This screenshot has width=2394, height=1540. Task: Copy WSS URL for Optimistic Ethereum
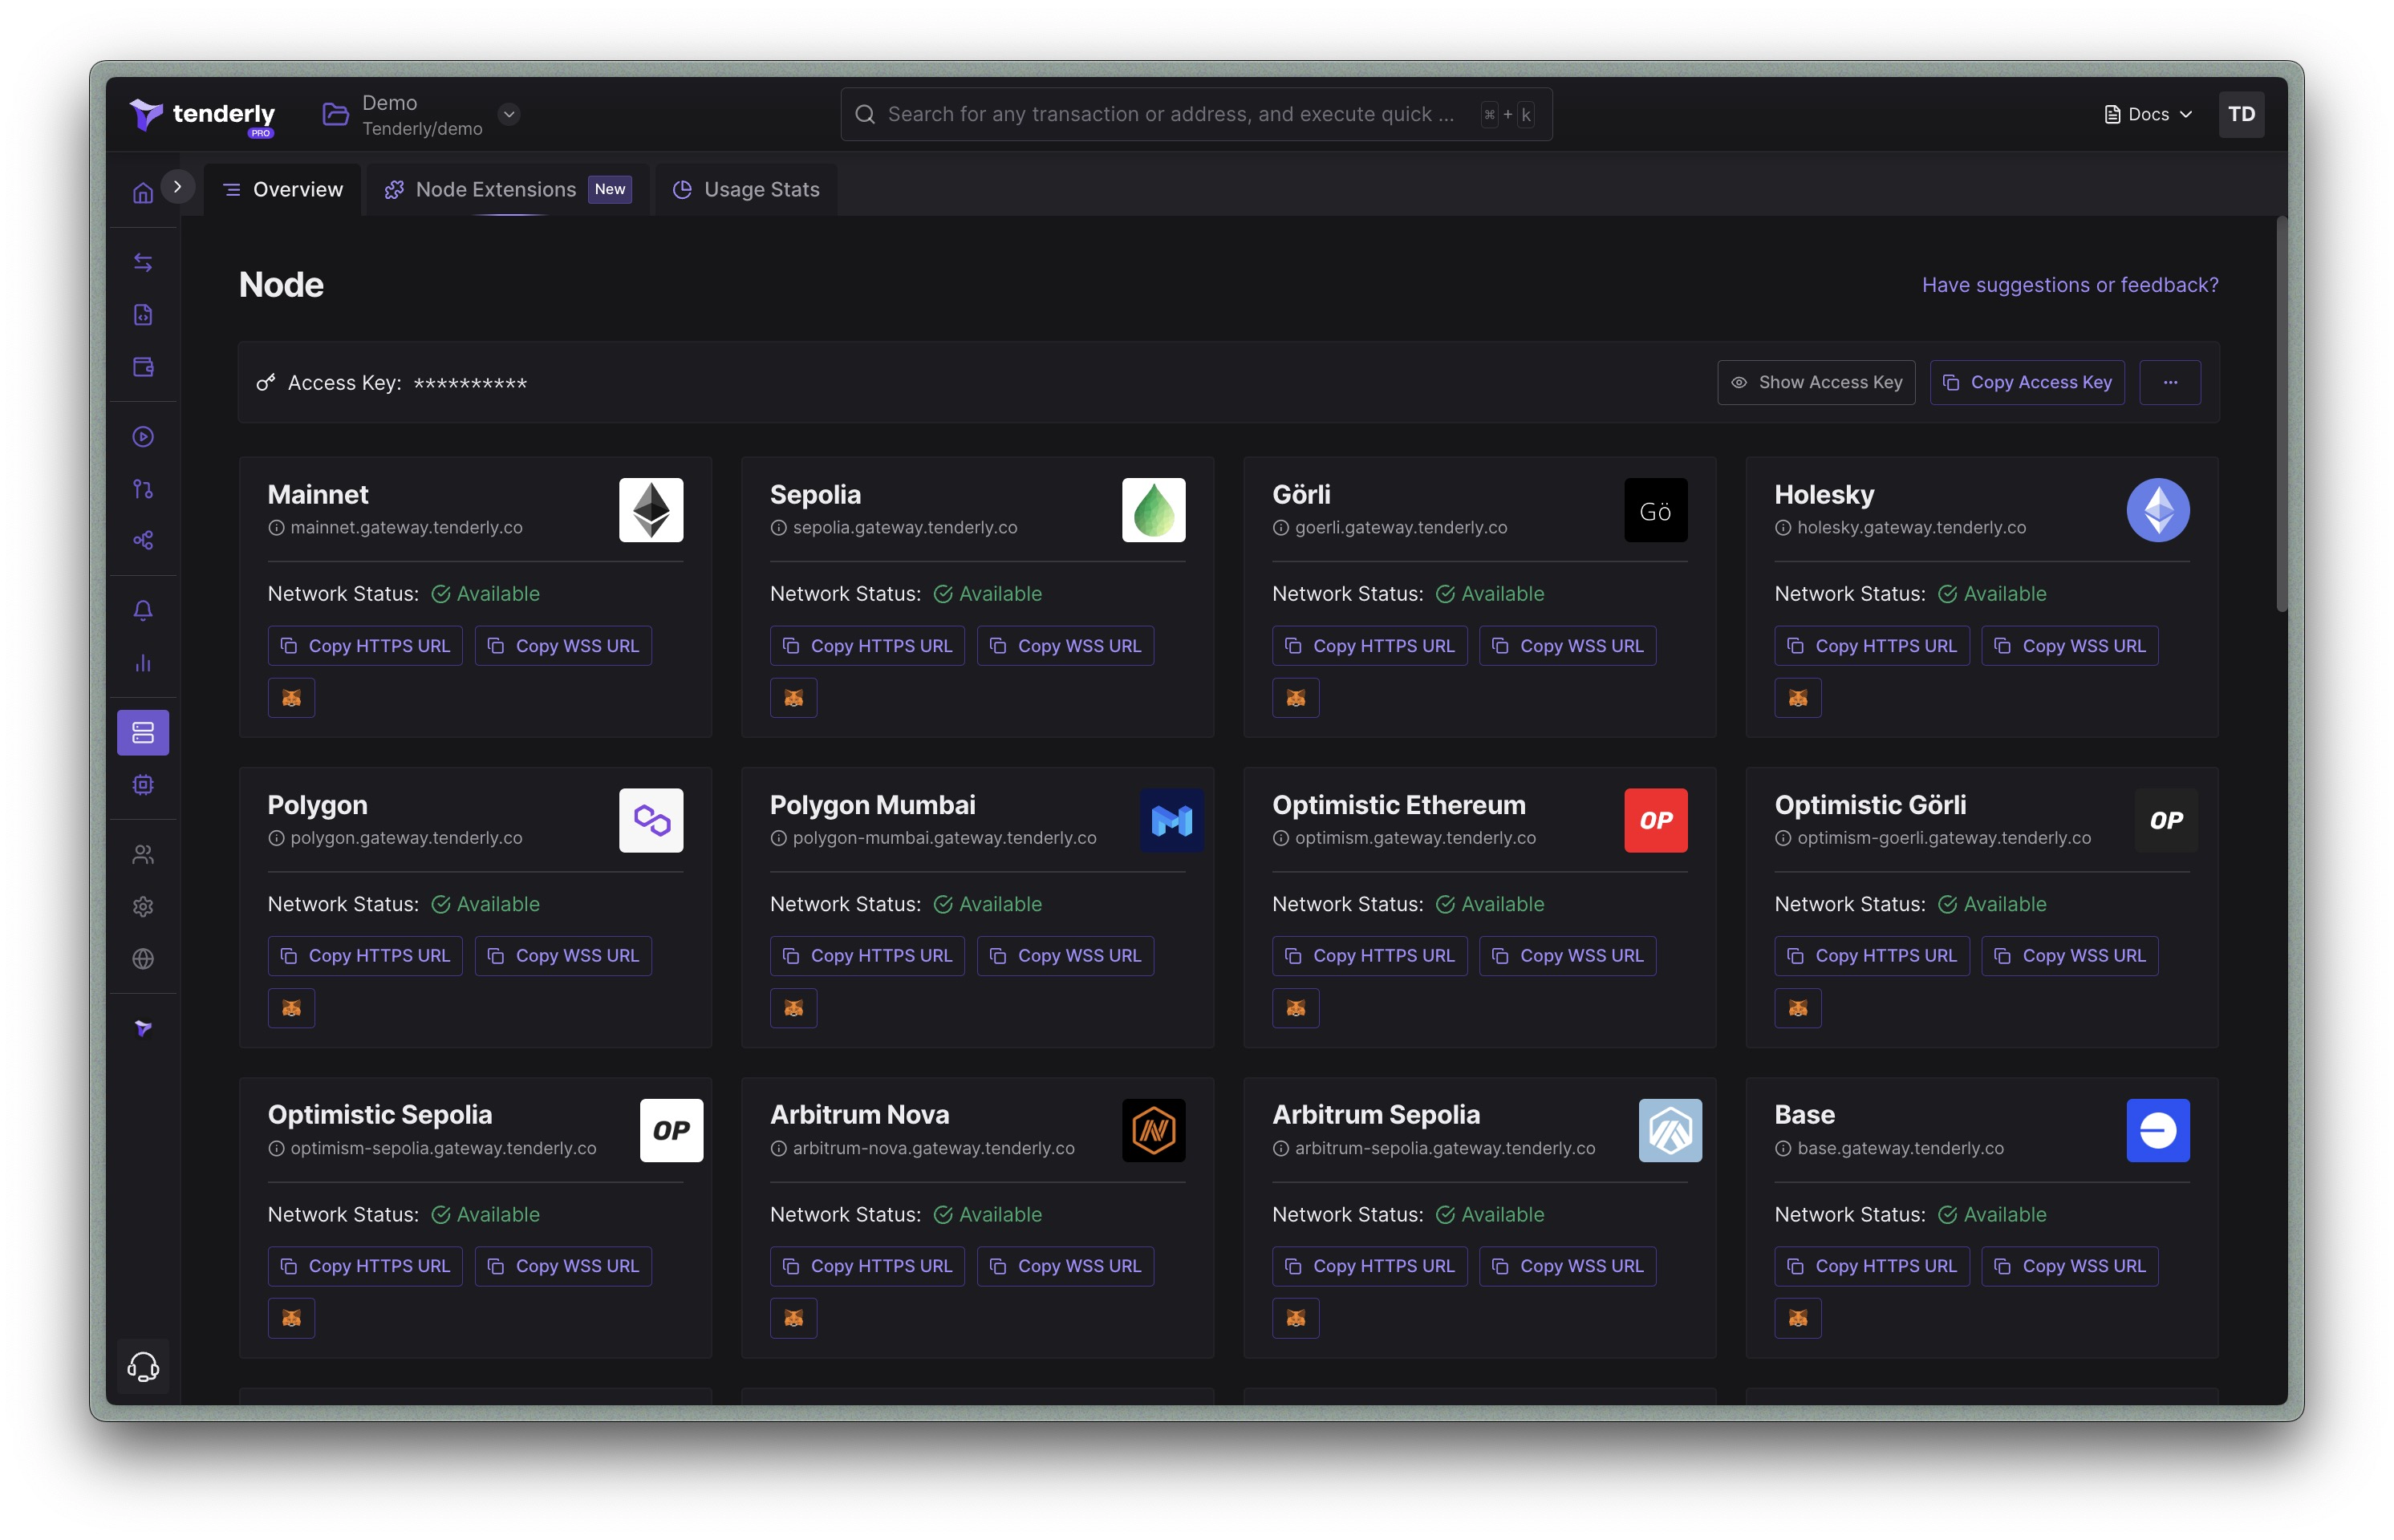[1567, 956]
